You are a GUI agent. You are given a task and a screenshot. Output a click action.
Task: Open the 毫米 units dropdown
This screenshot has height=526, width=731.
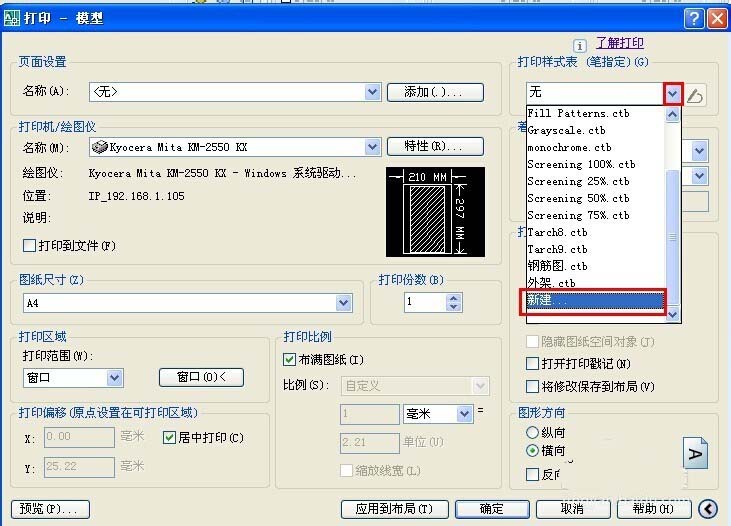click(464, 414)
